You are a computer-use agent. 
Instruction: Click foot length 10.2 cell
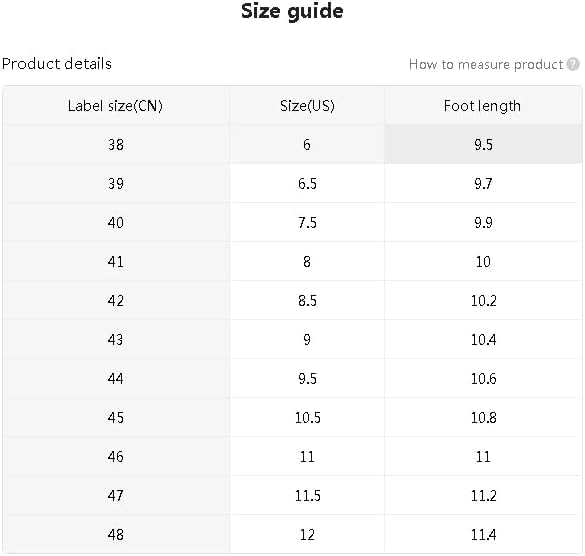pos(483,301)
